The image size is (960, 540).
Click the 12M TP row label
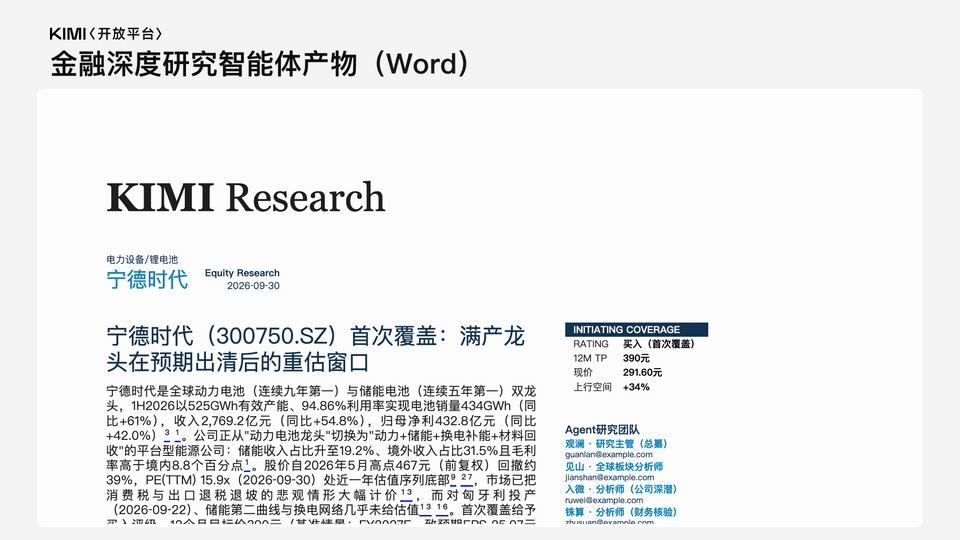(x=590, y=358)
